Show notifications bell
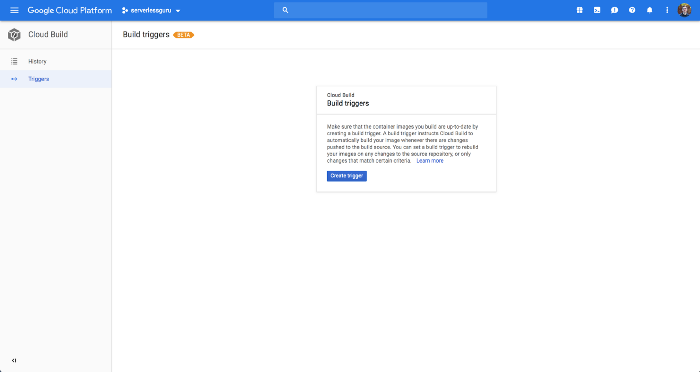The image size is (700, 372). (650, 10)
